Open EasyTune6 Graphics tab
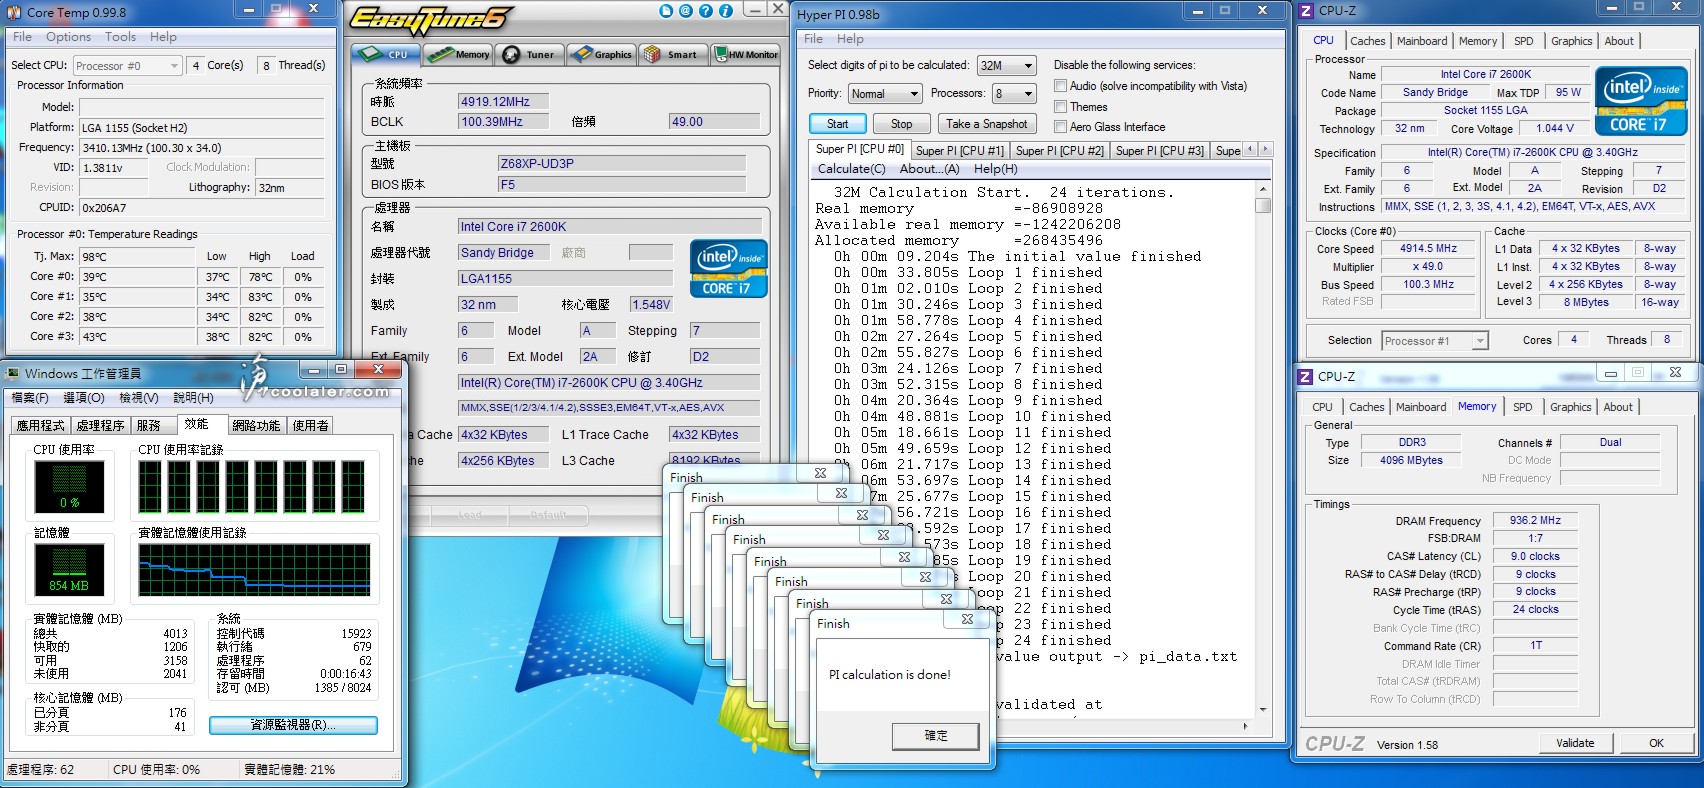 point(602,54)
